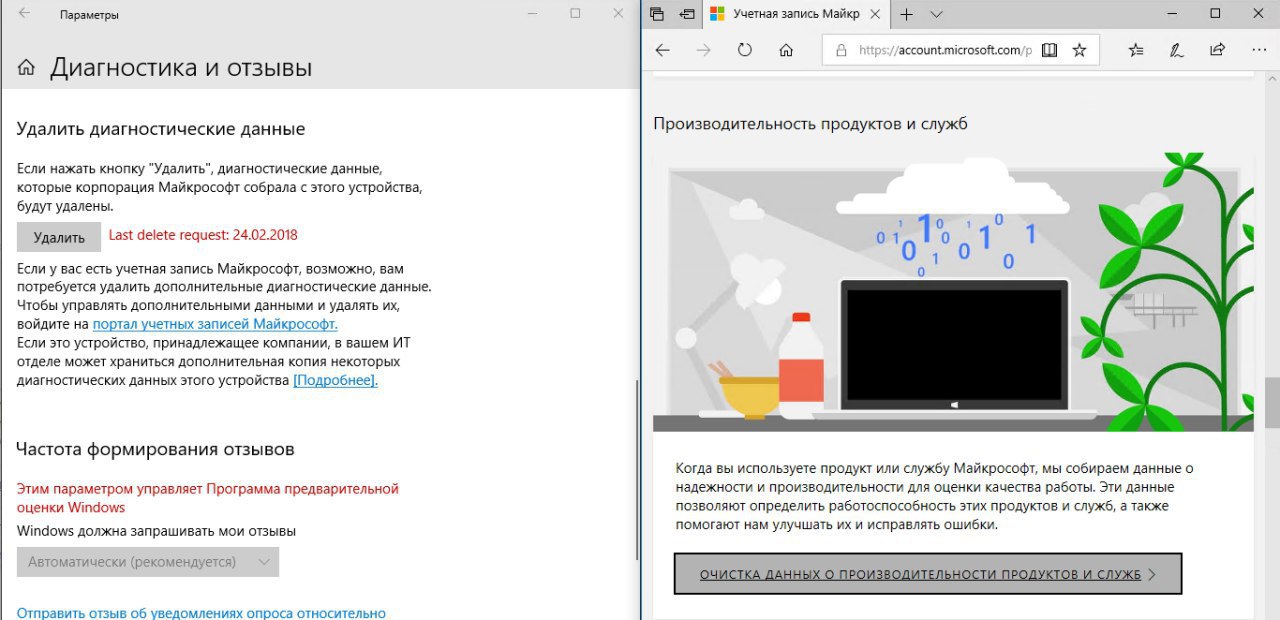1280x620 pixels.
Task: Click the Edge page scrollbar thumb
Action: (x=1272, y=402)
